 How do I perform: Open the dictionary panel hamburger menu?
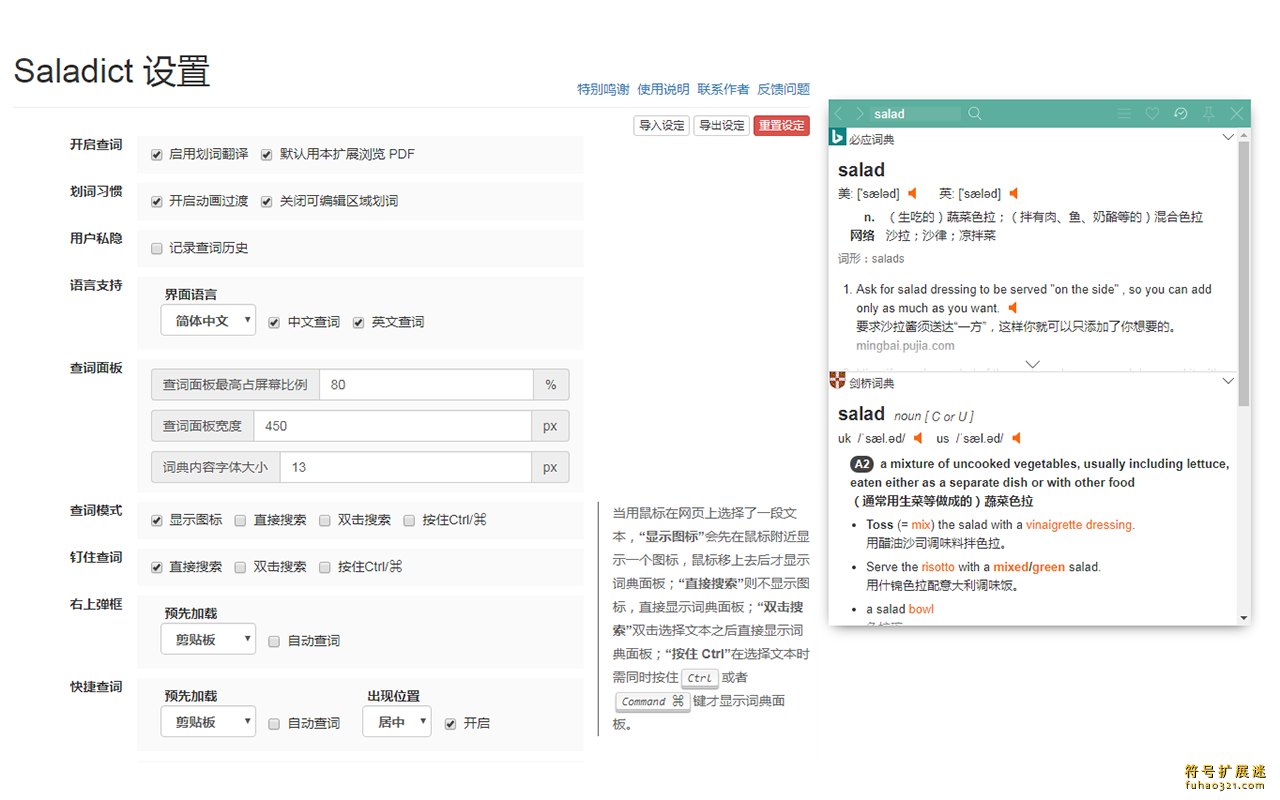click(1124, 114)
